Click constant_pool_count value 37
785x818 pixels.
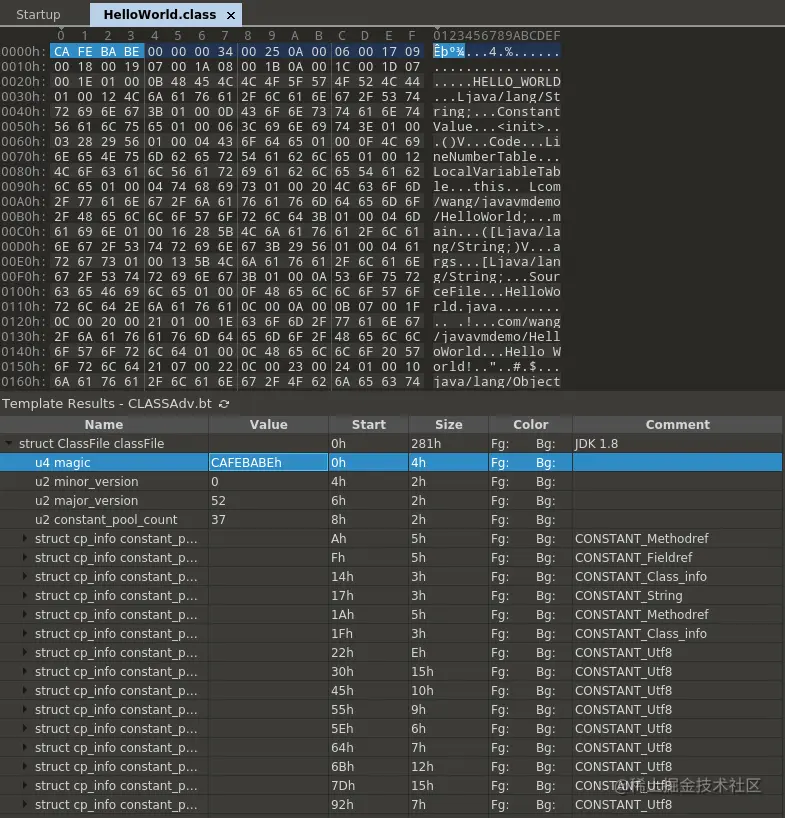(x=218, y=520)
